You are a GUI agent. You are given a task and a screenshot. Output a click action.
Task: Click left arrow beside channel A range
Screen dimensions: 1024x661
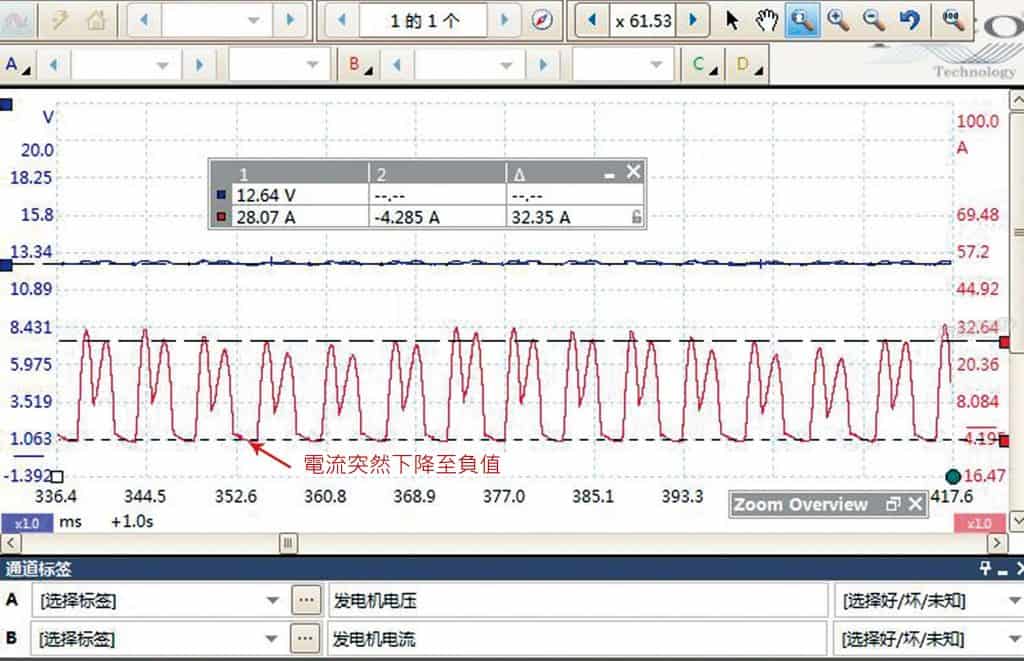(54, 65)
